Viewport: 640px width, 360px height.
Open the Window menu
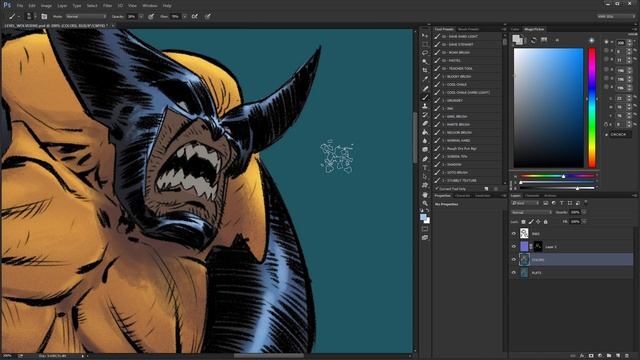(x=150, y=6)
